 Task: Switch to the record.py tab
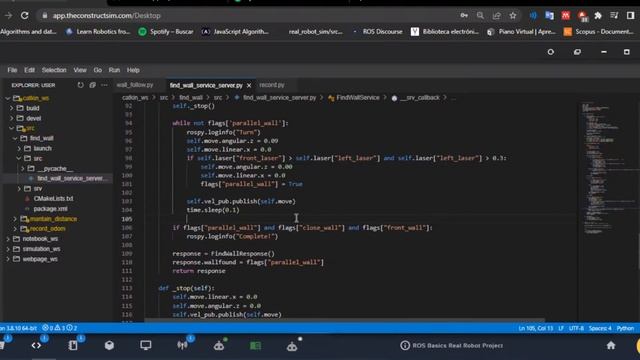(272, 85)
